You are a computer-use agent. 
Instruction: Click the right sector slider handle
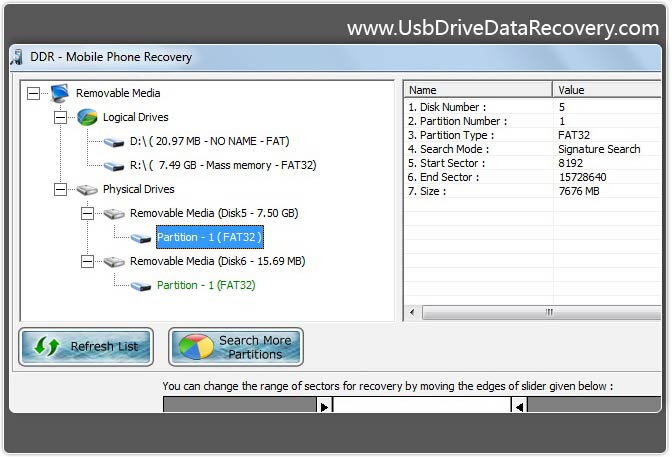[519, 405]
